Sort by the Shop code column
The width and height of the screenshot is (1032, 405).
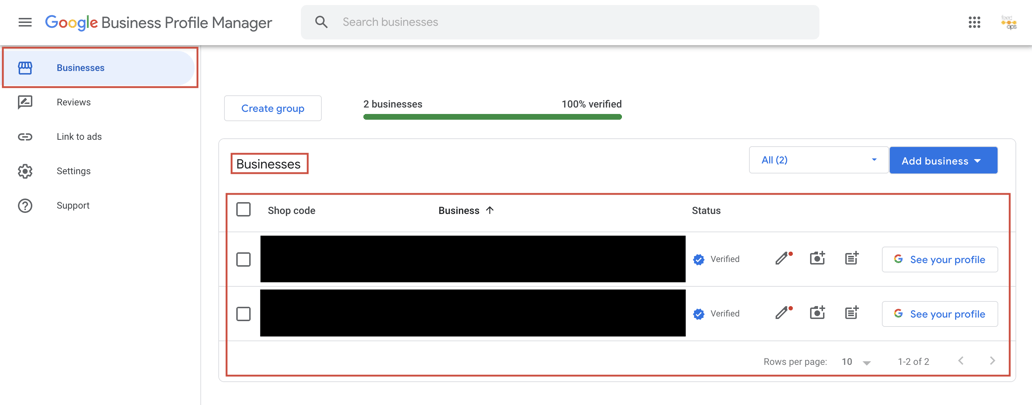[292, 211]
